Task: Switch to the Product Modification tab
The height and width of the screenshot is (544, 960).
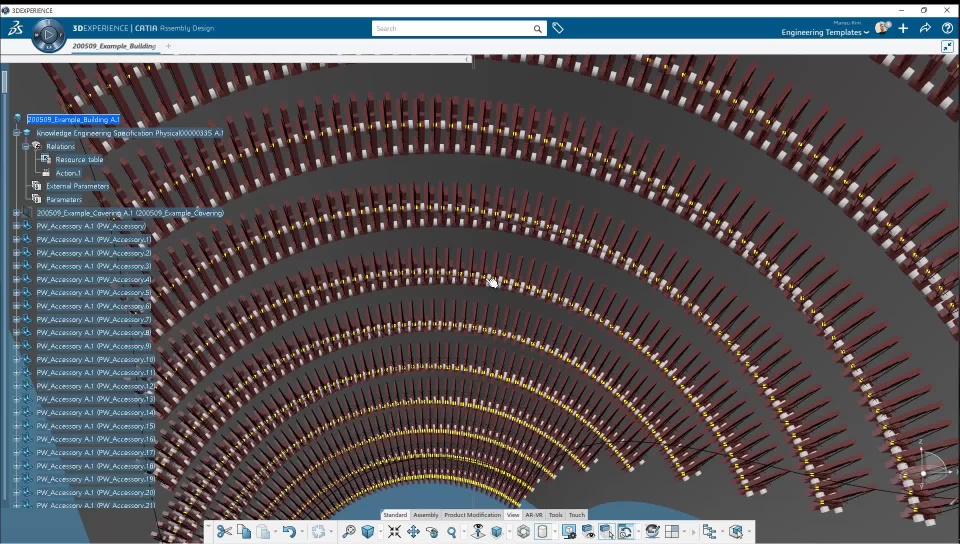Action: pos(473,515)
